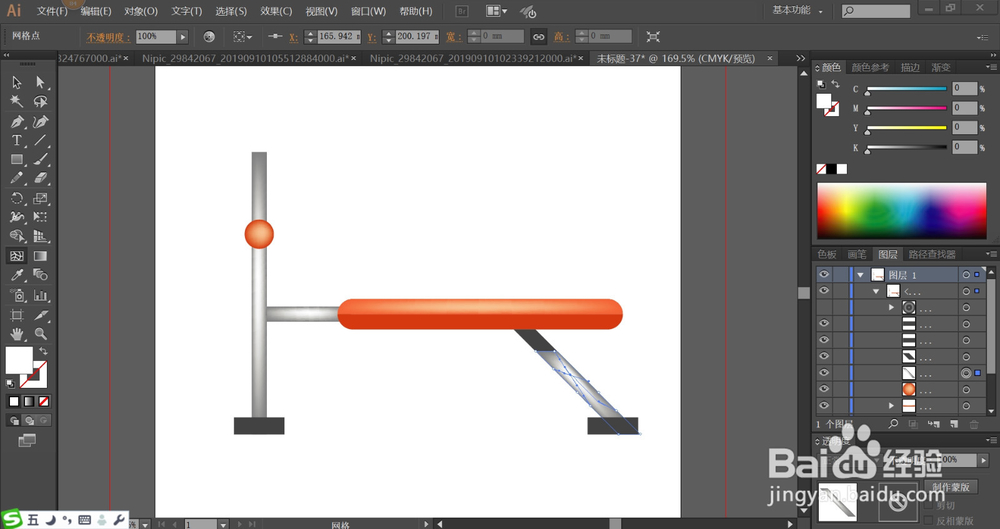Select the Eyedropper tool
Viewport: 1000px width, 529px height.
(17, 275)
